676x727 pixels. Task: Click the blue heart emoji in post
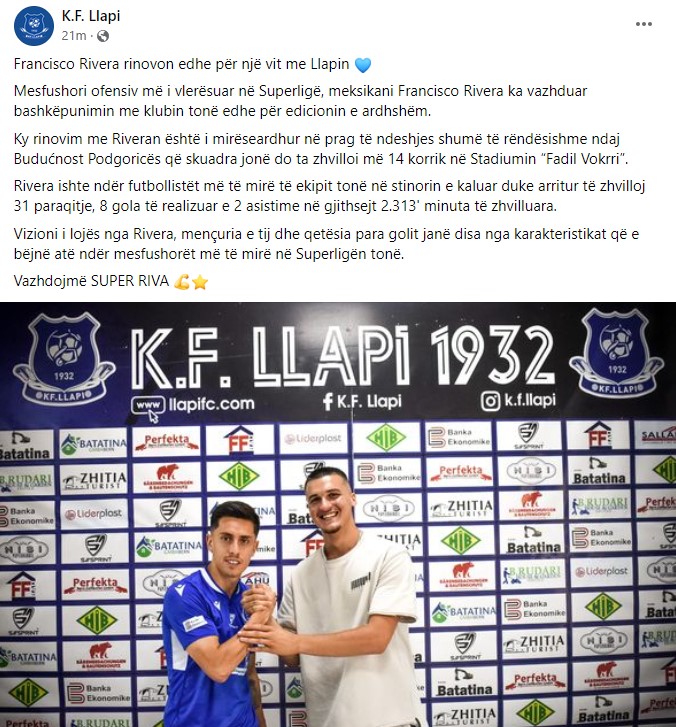(x=363, y=65)
